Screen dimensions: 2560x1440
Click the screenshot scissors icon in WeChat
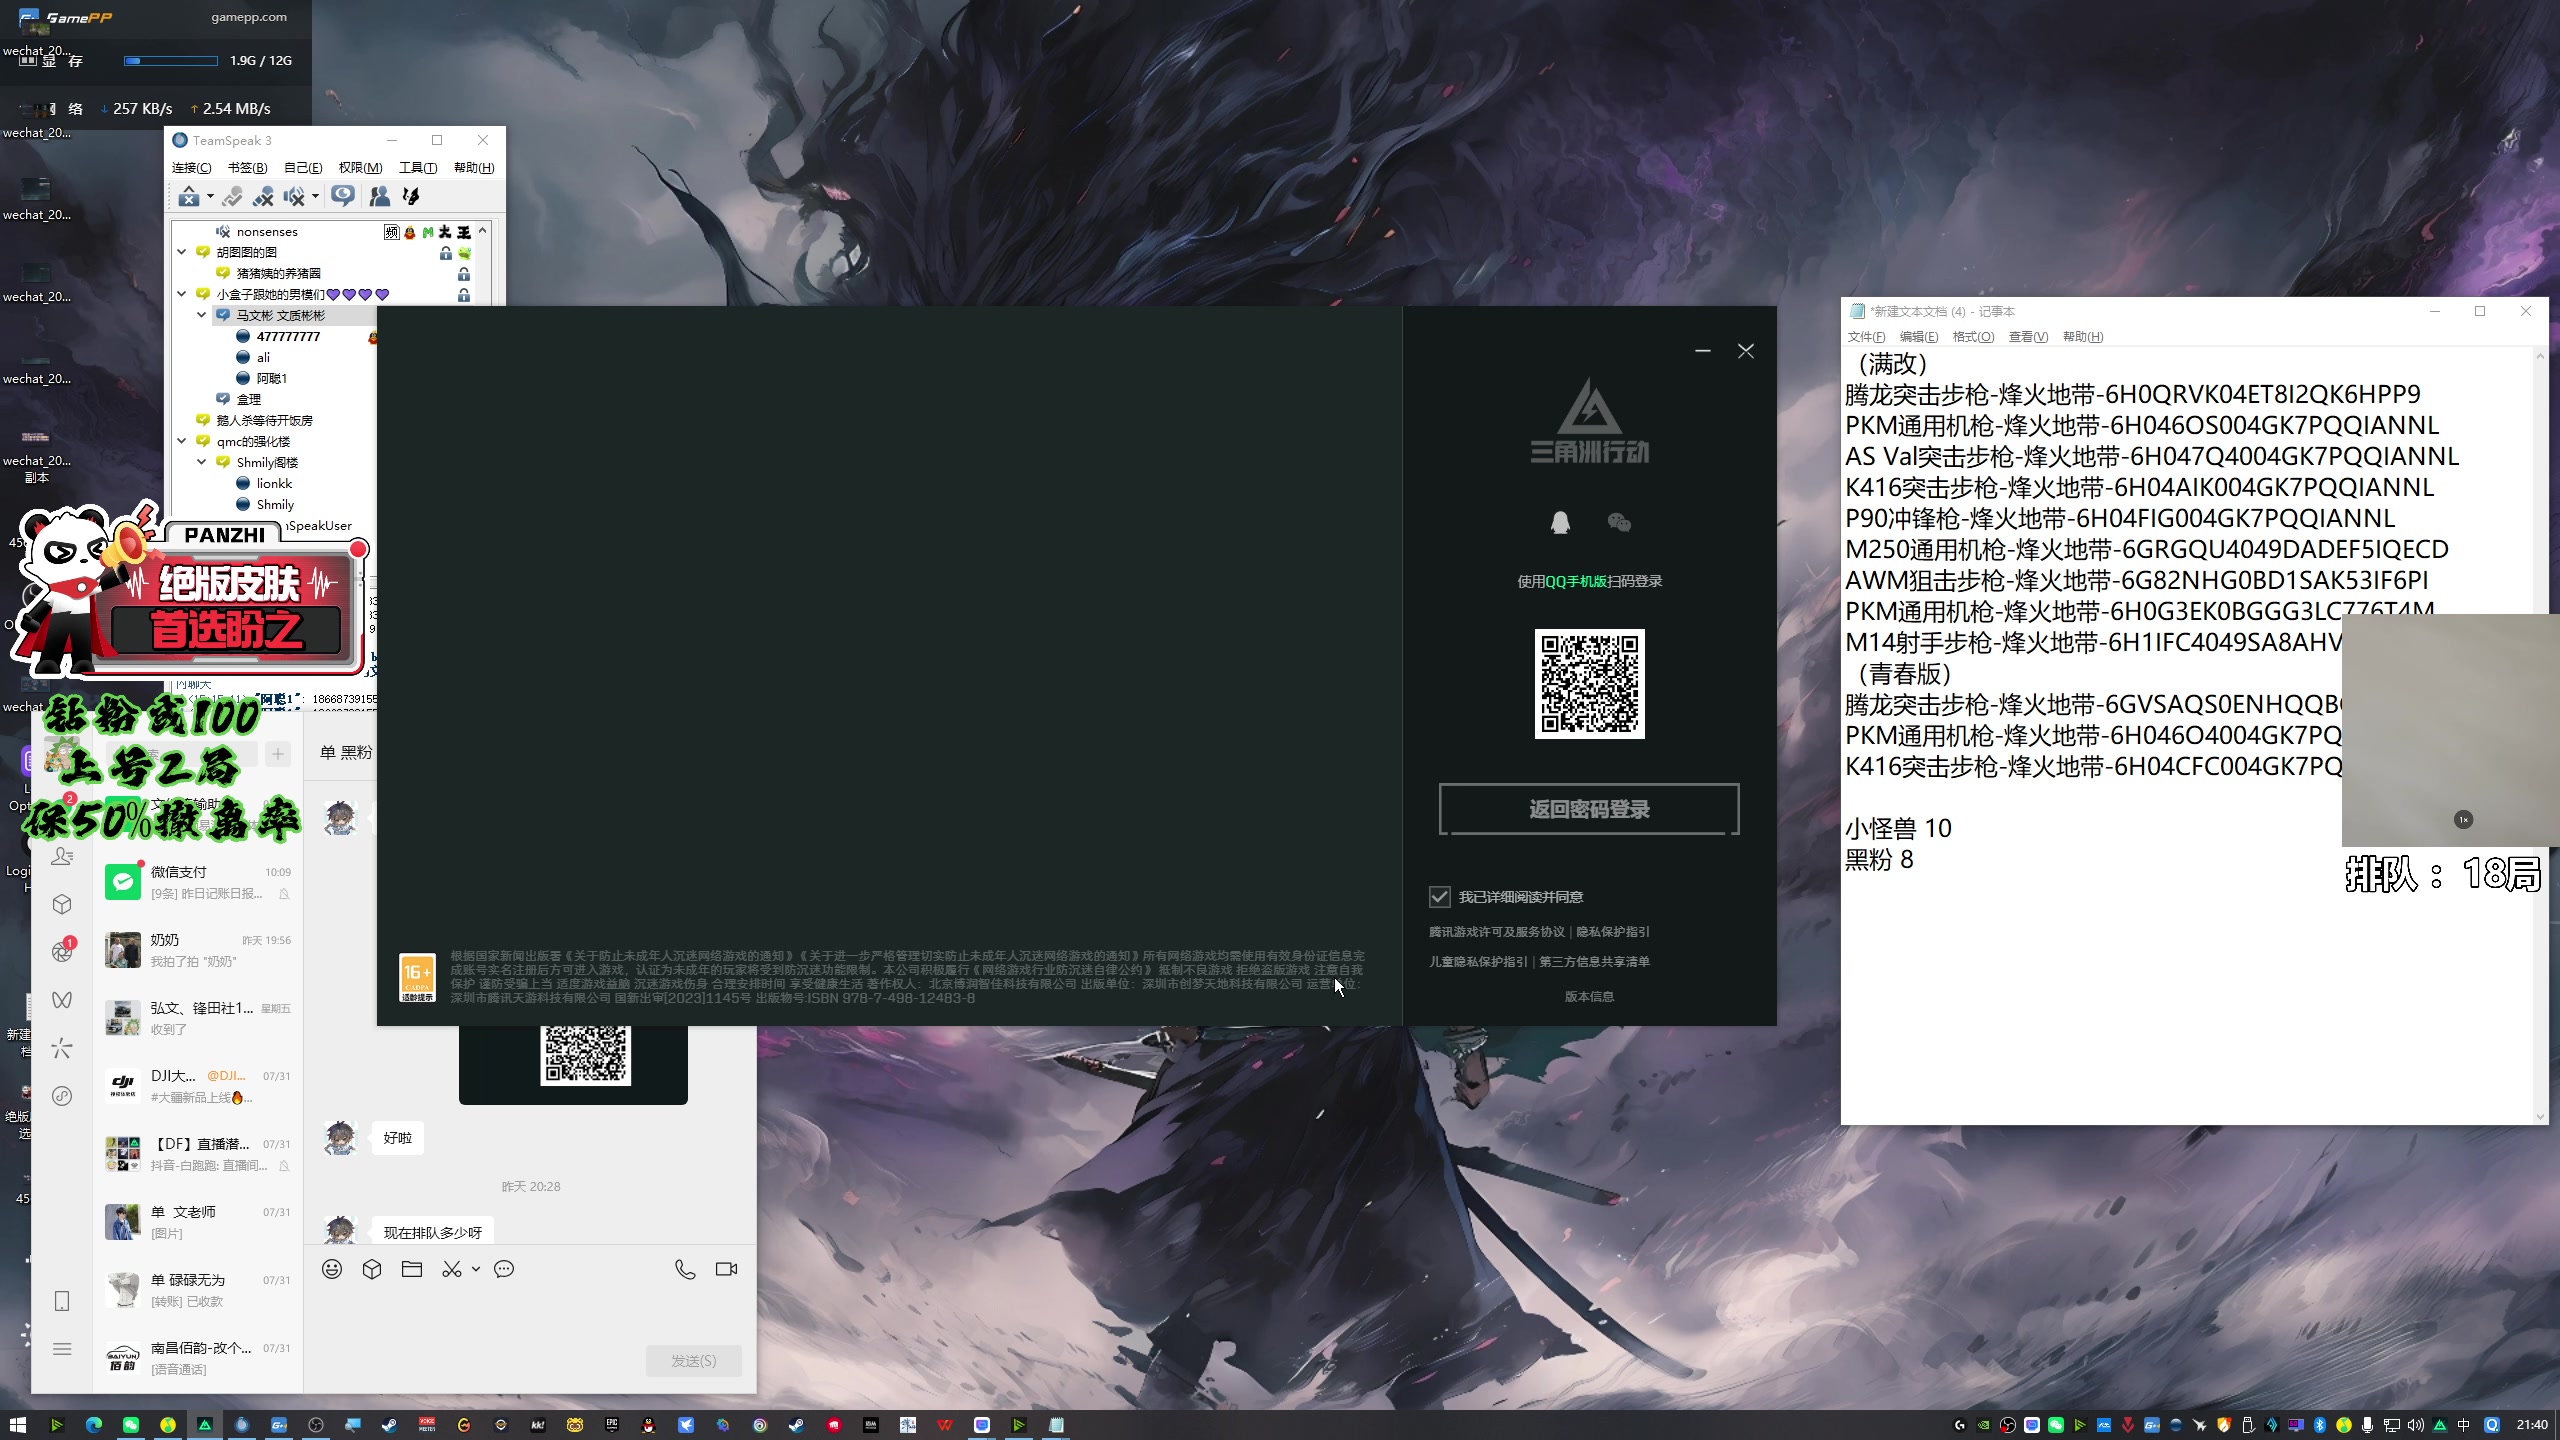(x=452, y=1269)
